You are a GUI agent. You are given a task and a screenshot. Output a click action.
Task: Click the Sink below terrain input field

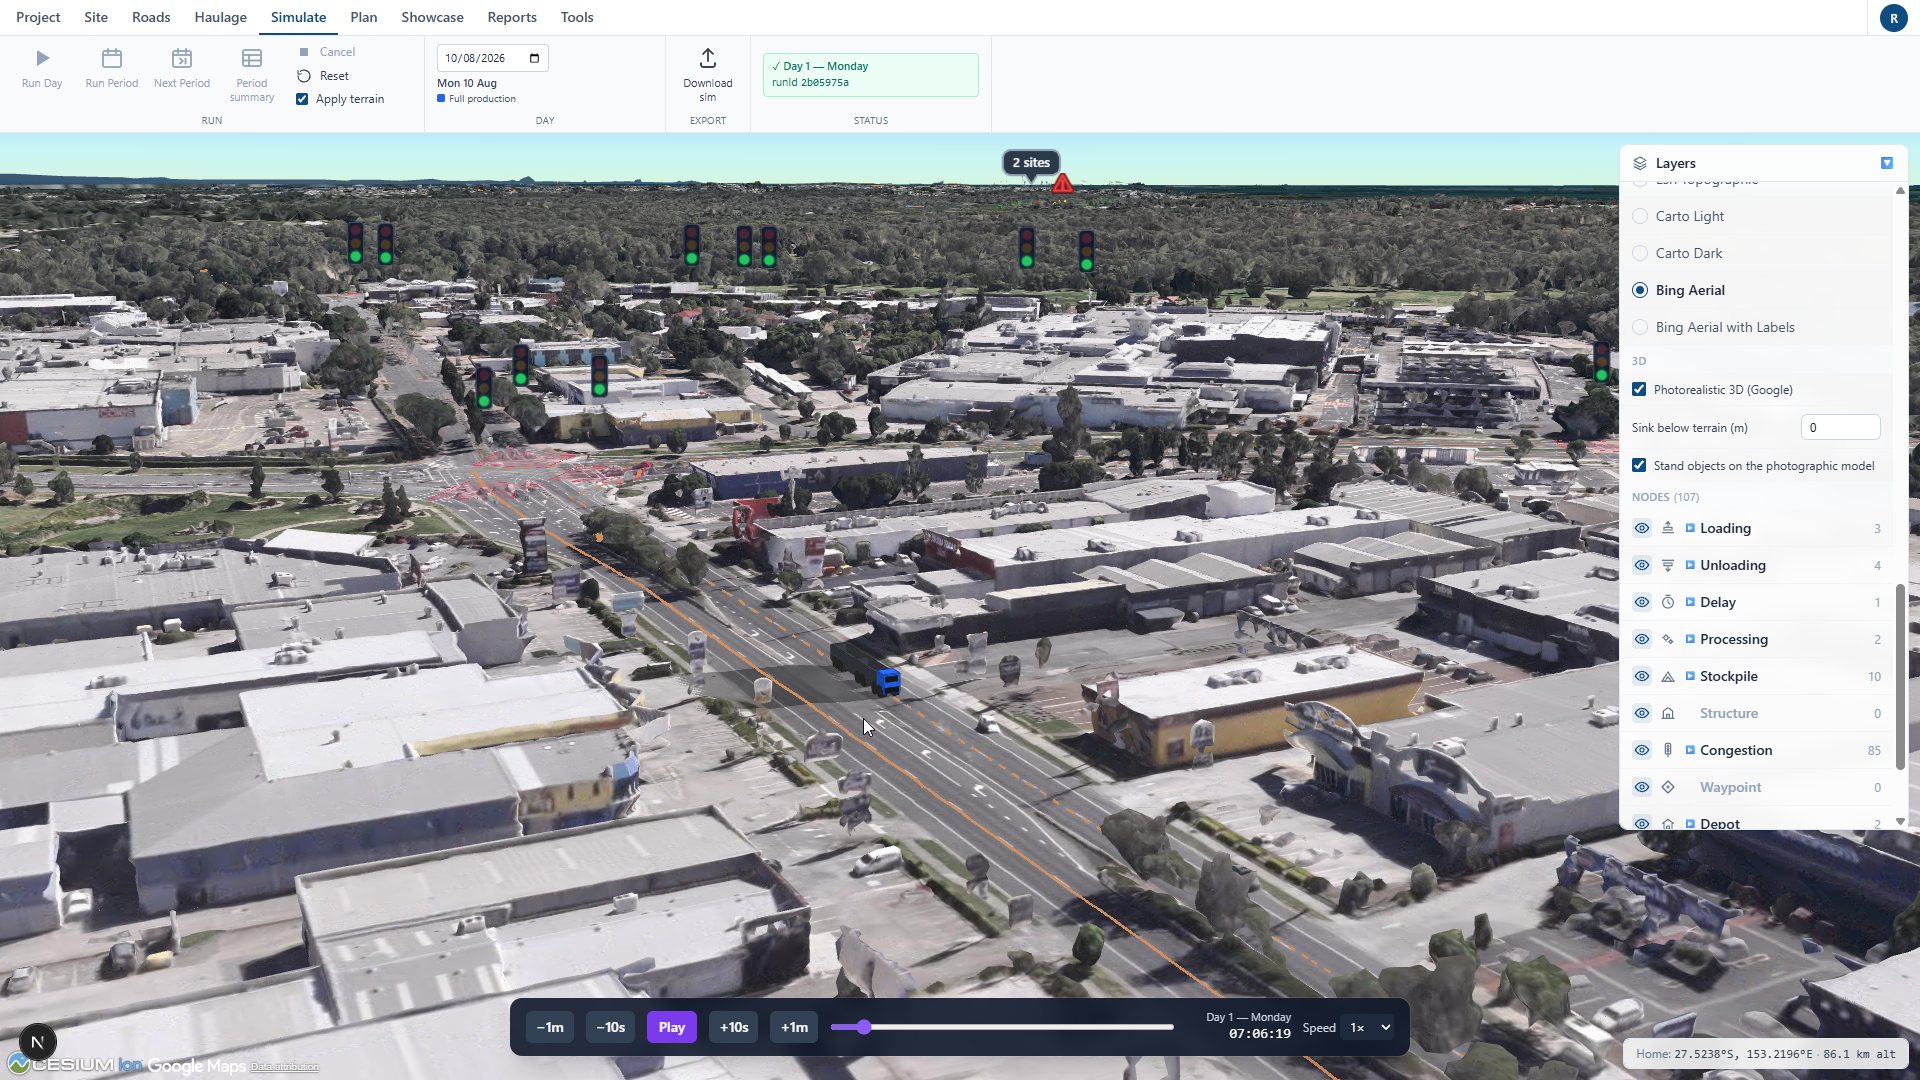[1840, 427]
